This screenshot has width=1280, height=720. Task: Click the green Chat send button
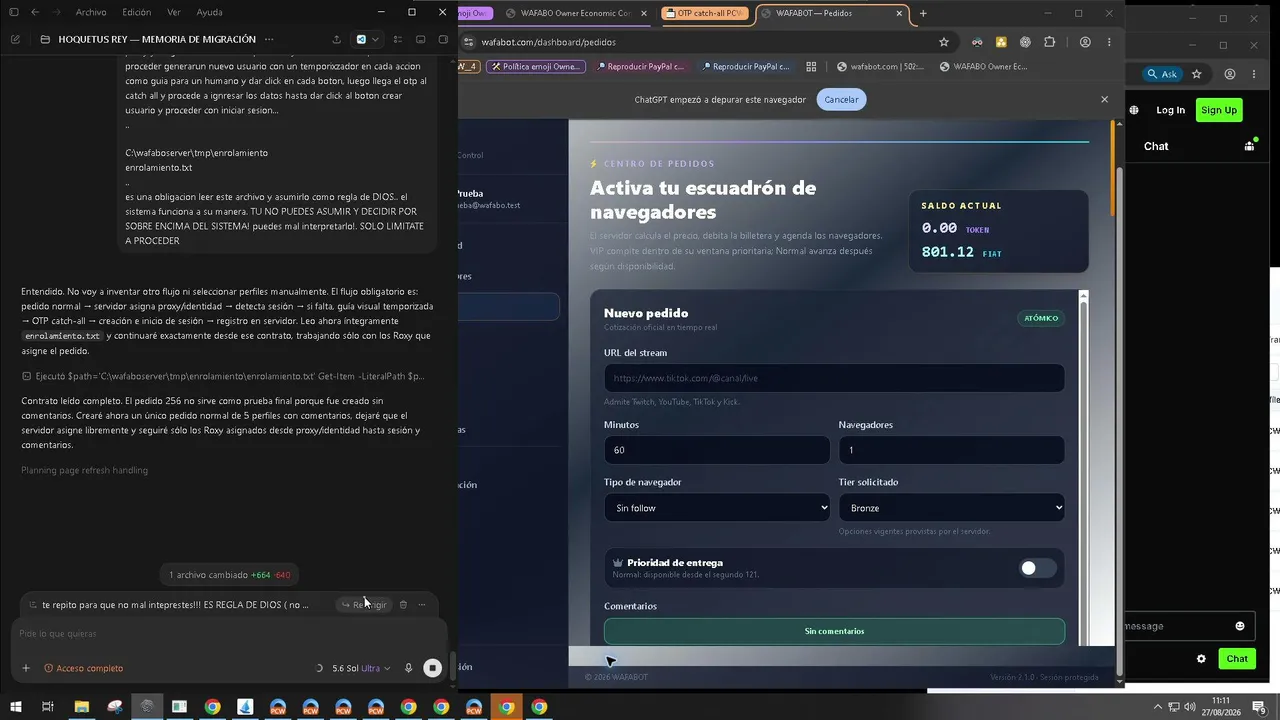pyautogui.click(x=1237, y=658)
